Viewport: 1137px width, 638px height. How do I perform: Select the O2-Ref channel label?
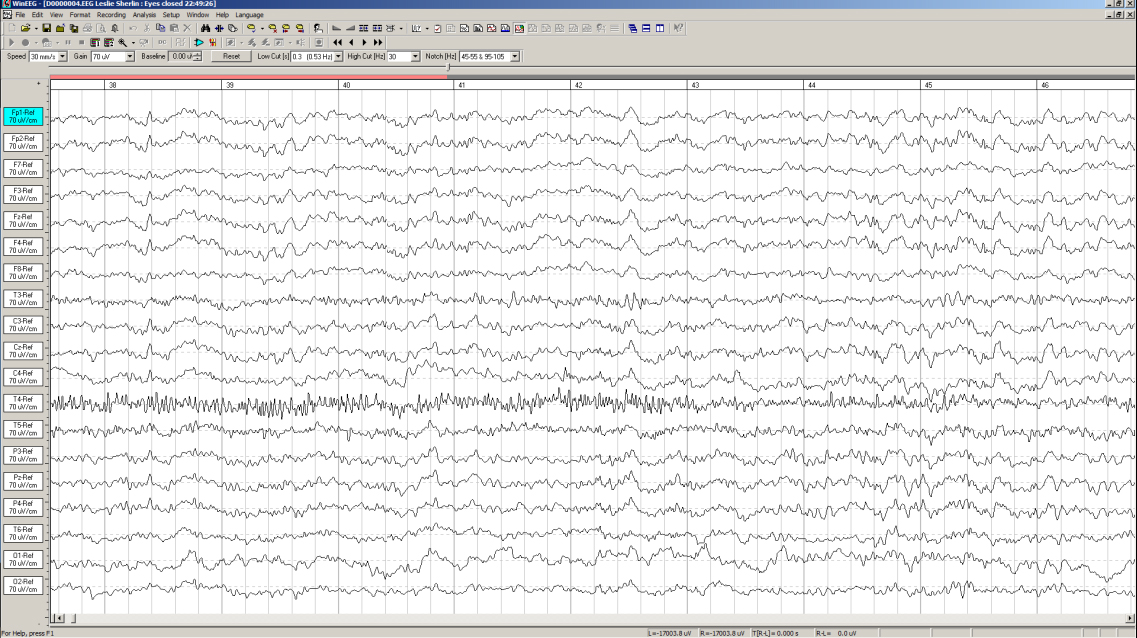tap(21, 585)
